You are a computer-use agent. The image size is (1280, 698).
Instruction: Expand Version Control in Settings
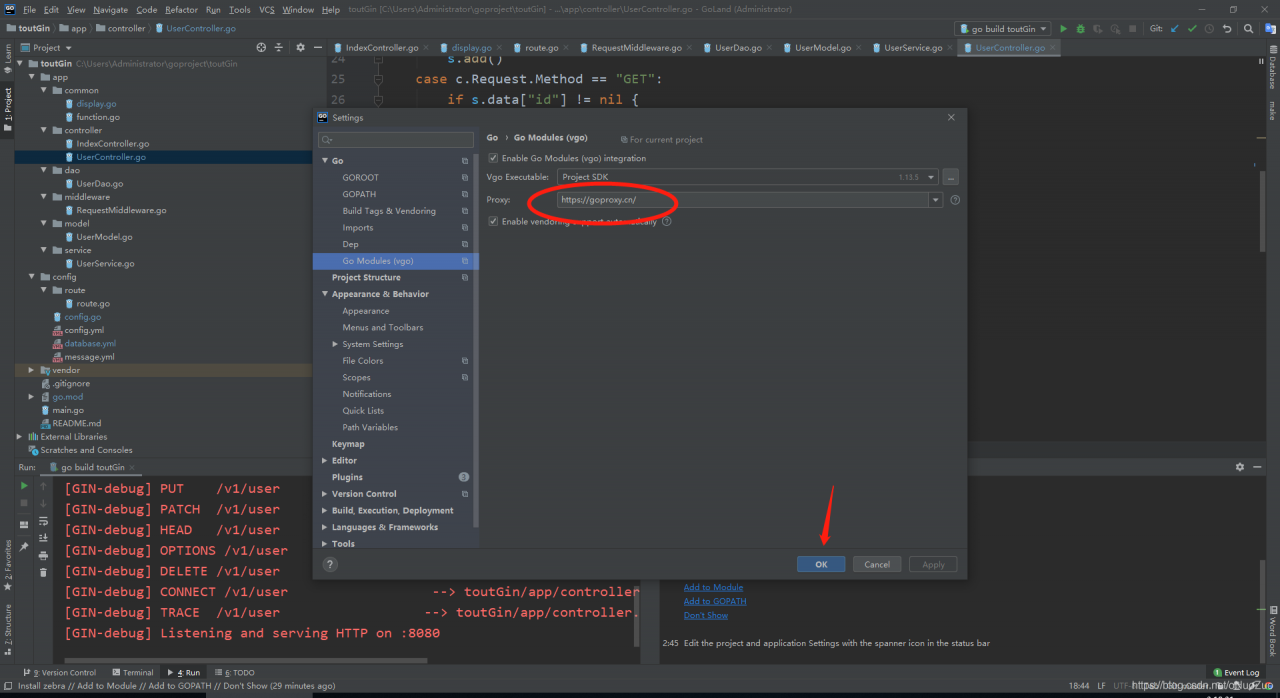coord(325,494)
